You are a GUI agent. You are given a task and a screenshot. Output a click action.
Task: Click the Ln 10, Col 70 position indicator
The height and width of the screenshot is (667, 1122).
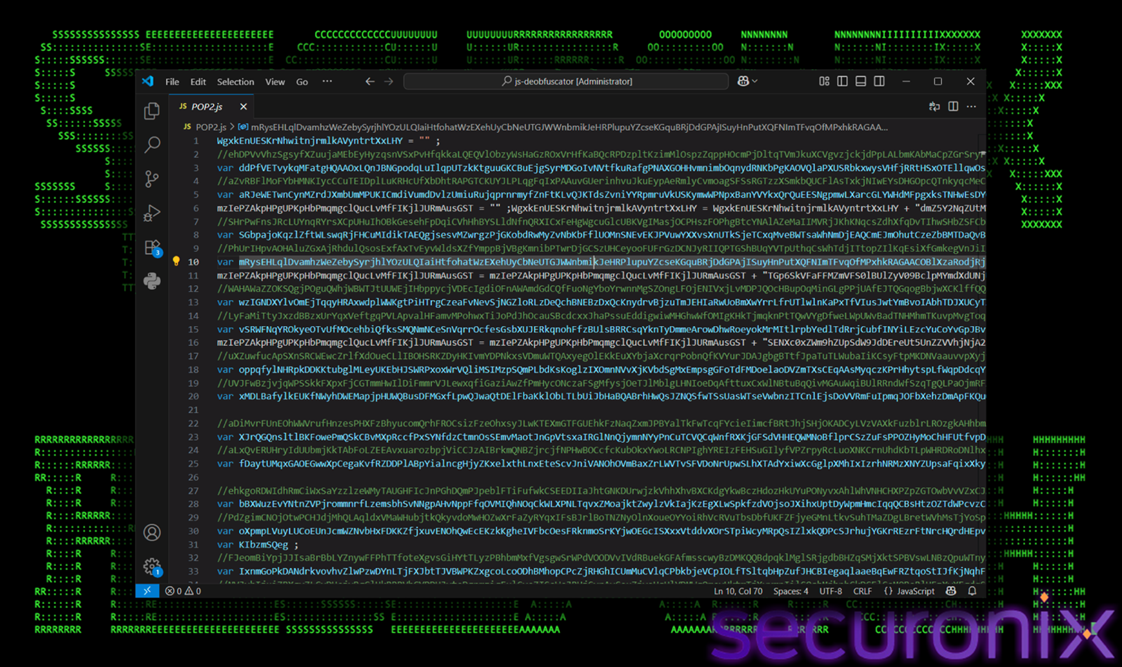(738, 591)
